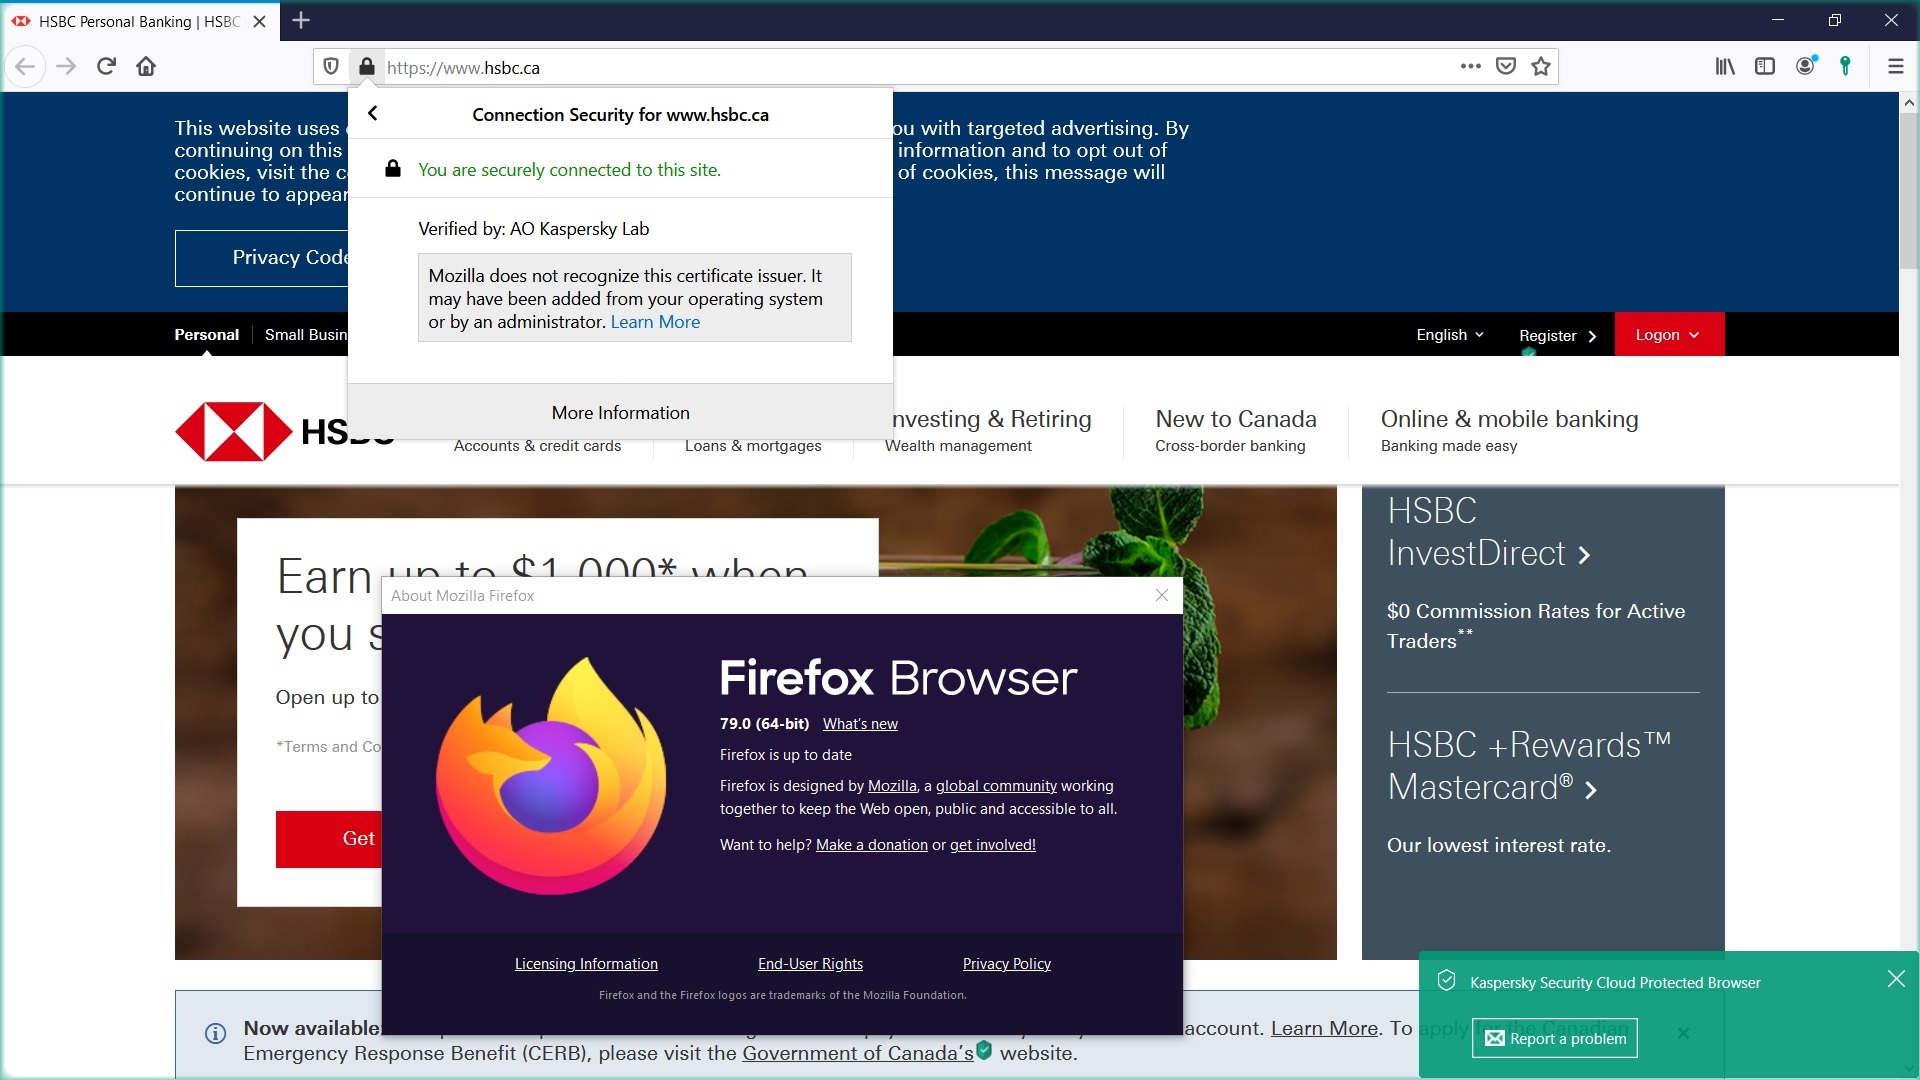The image size is (1920, 1080).
Task: Click the home button icon
Action: 146,67
